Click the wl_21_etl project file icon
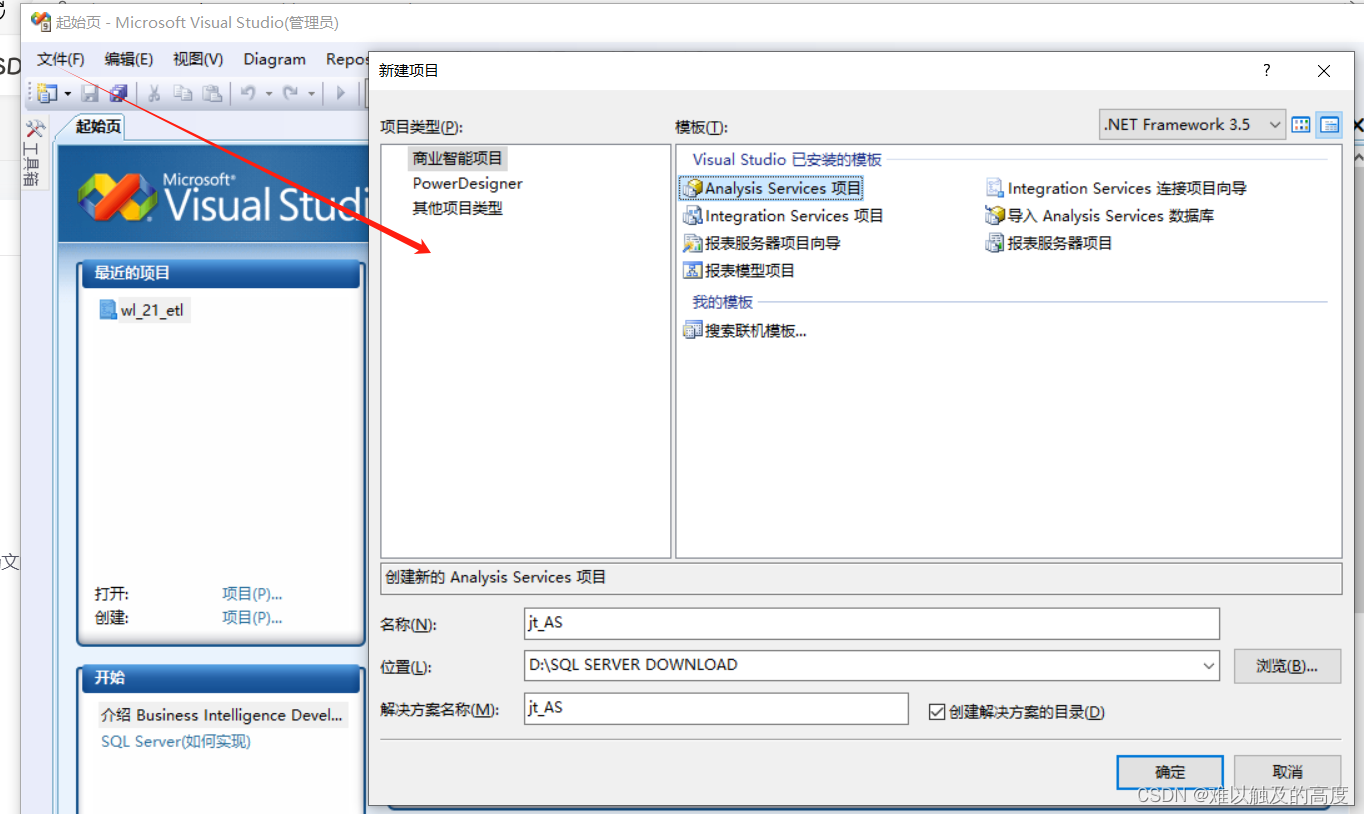The width and height of the screenshot is (1364, 814). pyautogui.click(x=108, y=310)
